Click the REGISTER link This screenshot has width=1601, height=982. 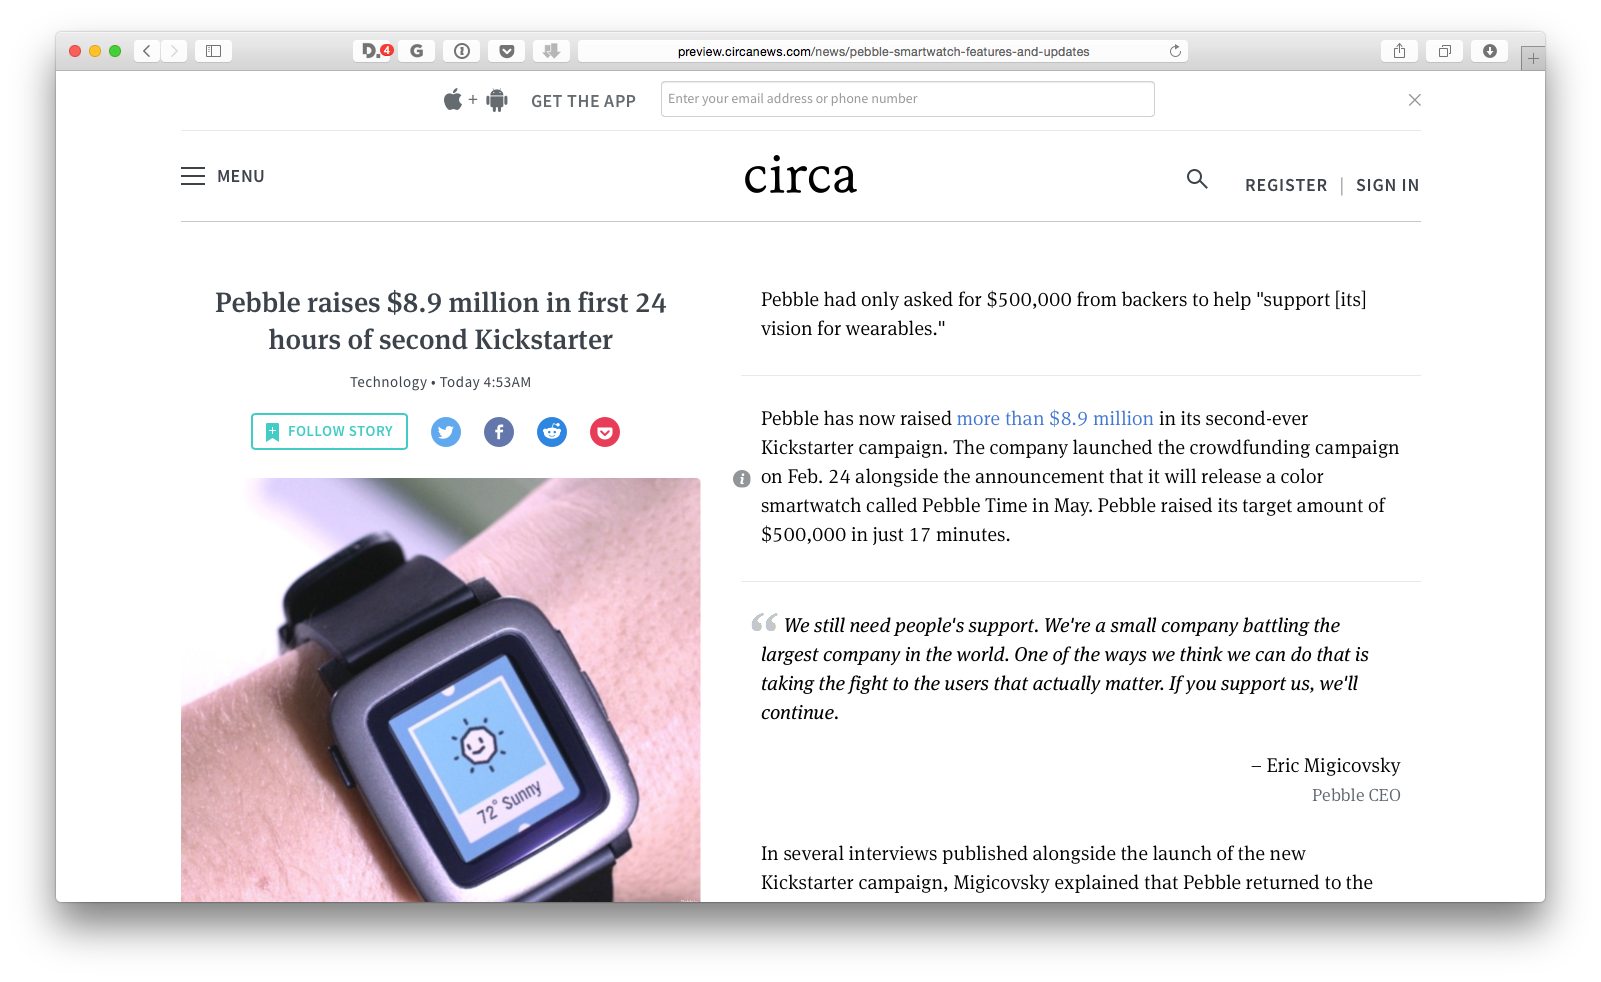pos(1286,185)
